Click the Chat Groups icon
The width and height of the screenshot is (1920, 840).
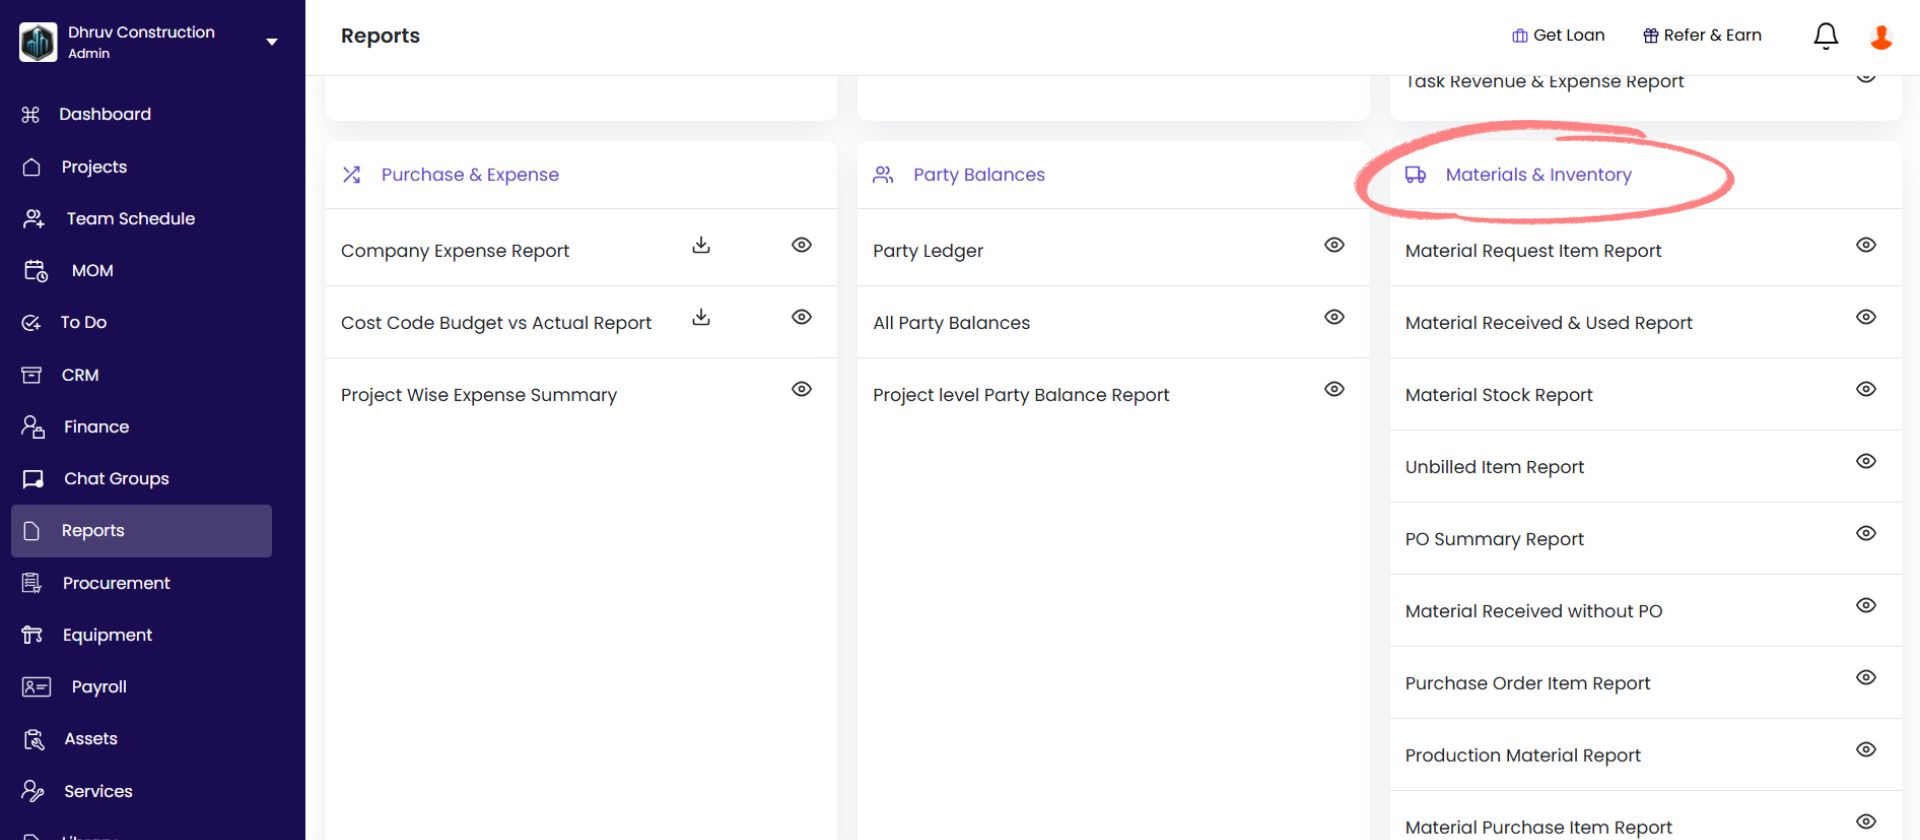(x=33, y=479)
